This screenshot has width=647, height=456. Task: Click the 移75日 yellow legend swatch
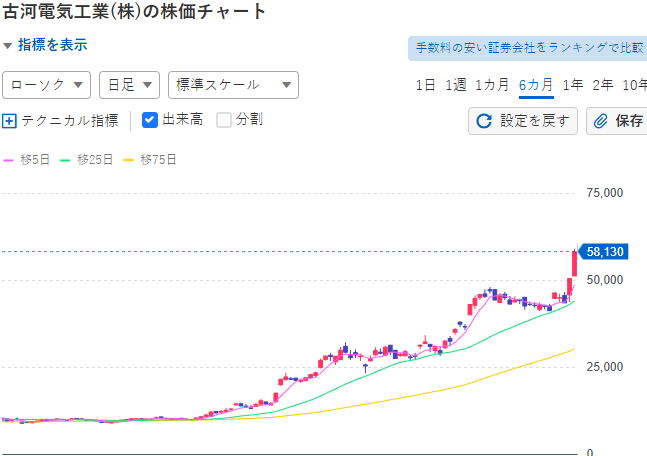pos(129,160)
